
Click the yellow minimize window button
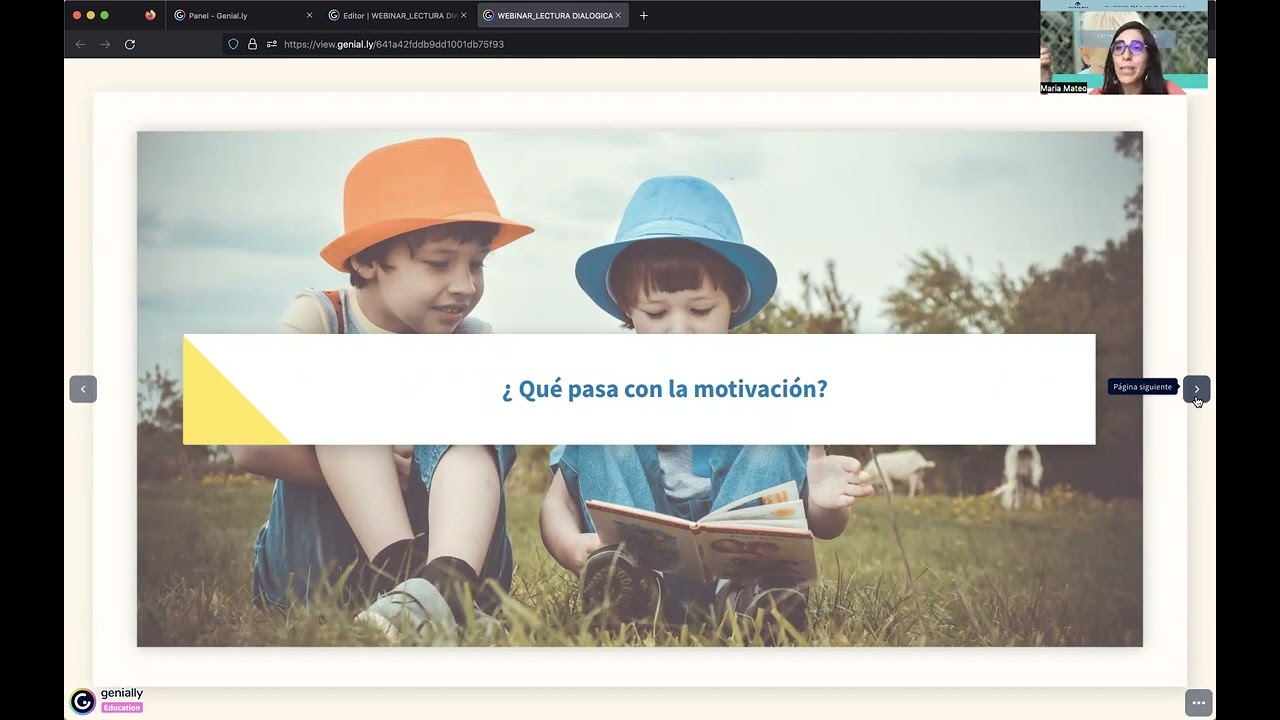point(90,15)
